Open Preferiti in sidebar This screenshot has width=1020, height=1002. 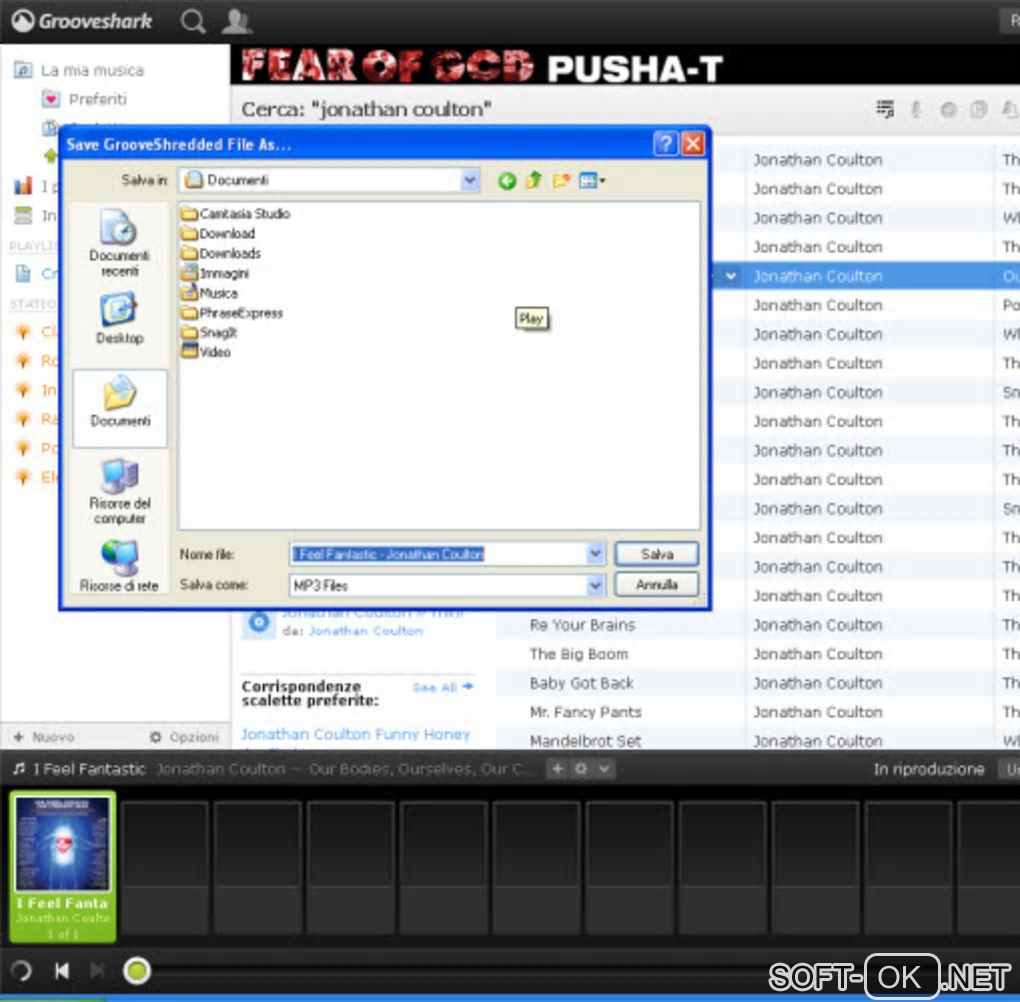pos(85,99)
